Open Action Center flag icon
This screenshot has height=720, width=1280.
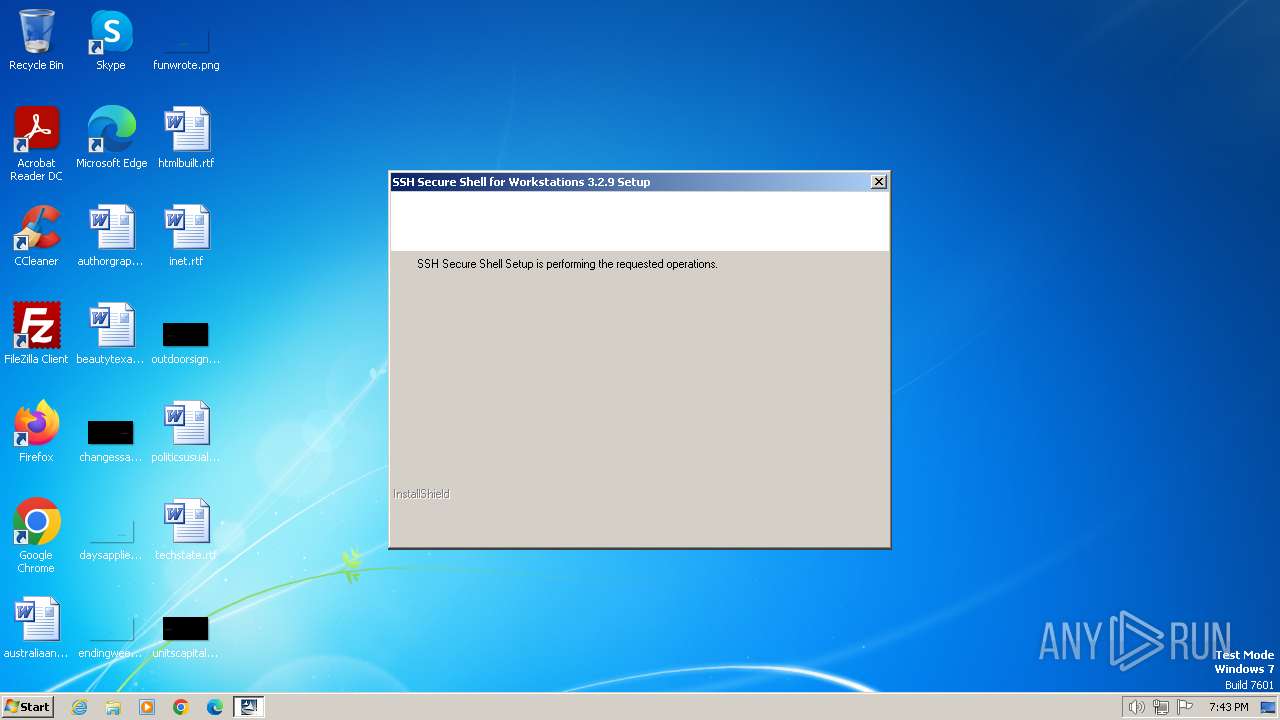(x=1186, y=707)
